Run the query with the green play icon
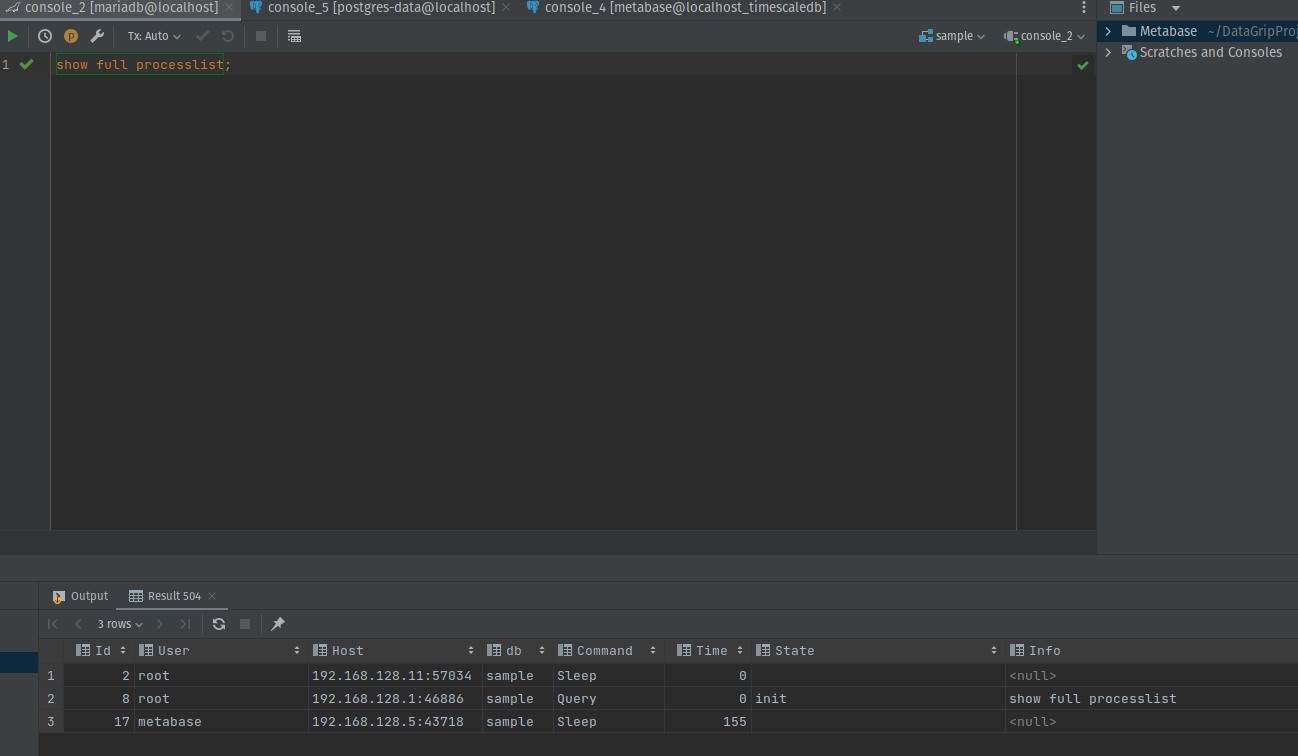This screenshot has width=1298, height=756. (x=13, y=35)
